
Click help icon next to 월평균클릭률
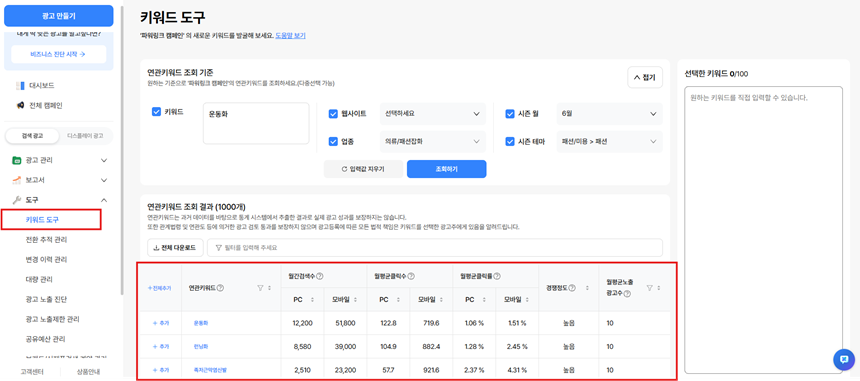point(497,276)
